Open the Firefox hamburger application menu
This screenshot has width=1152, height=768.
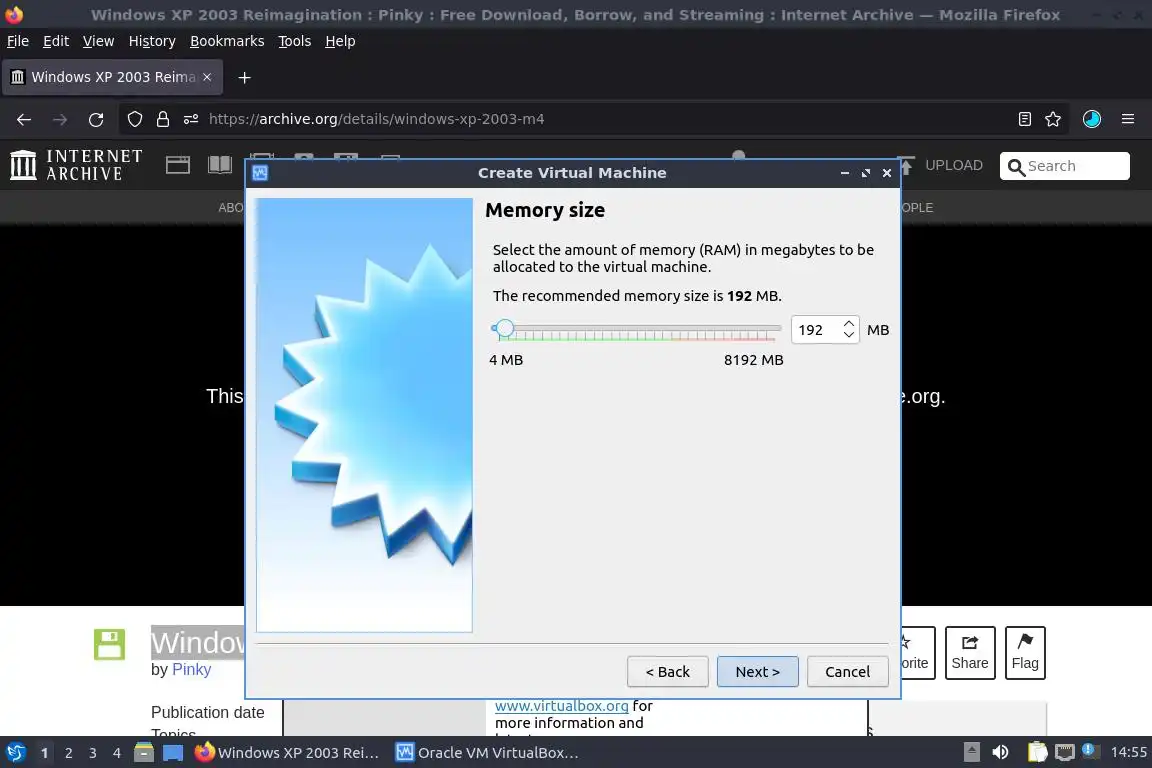click(1128, 119)
